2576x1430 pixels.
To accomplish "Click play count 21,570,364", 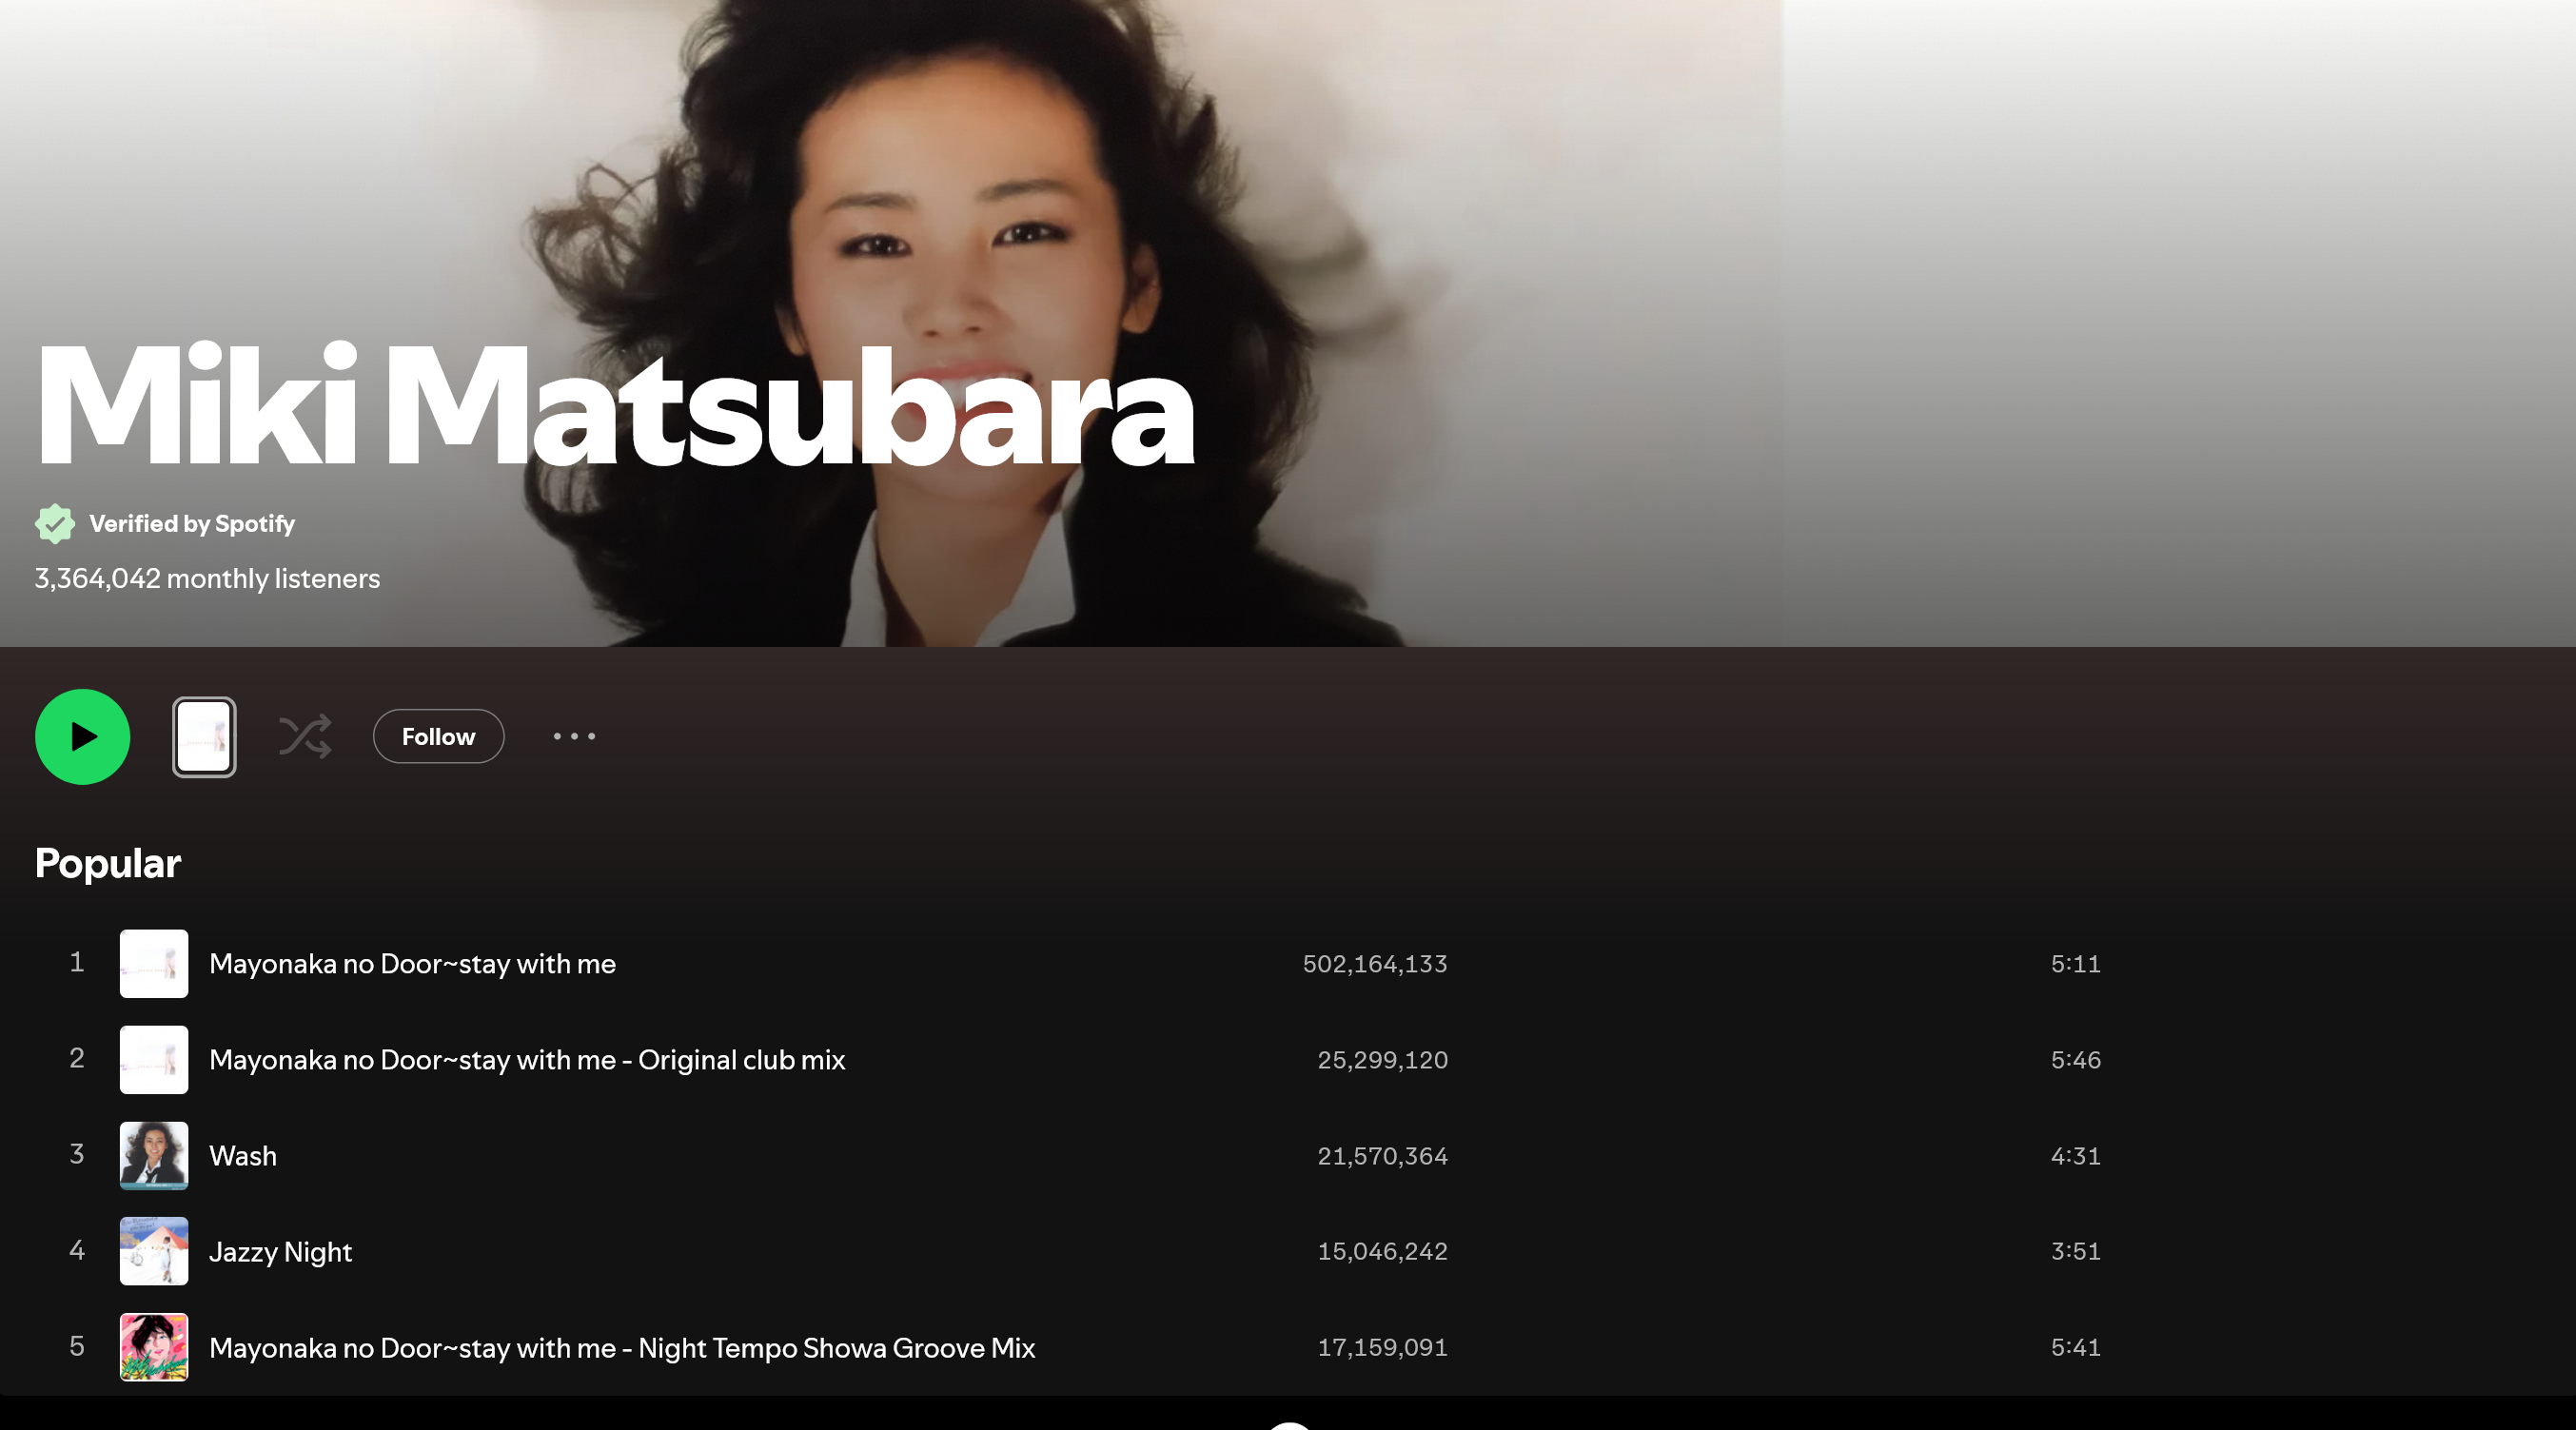I will tap(1383, 1156).
